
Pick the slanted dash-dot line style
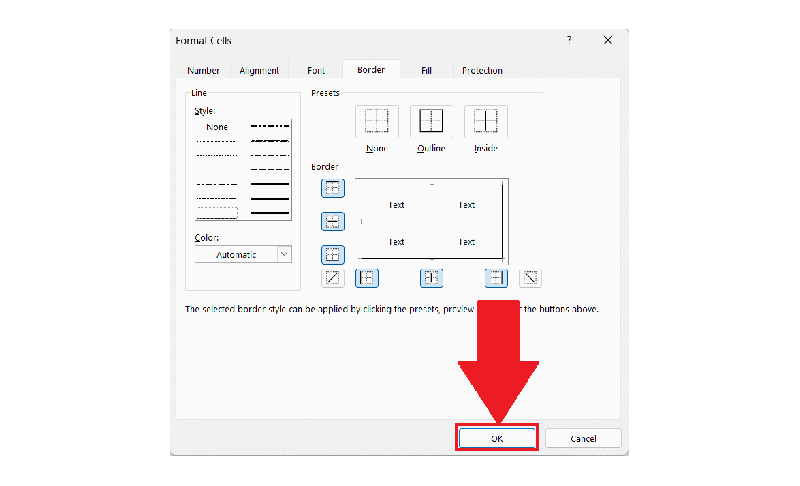click(270, 141)
